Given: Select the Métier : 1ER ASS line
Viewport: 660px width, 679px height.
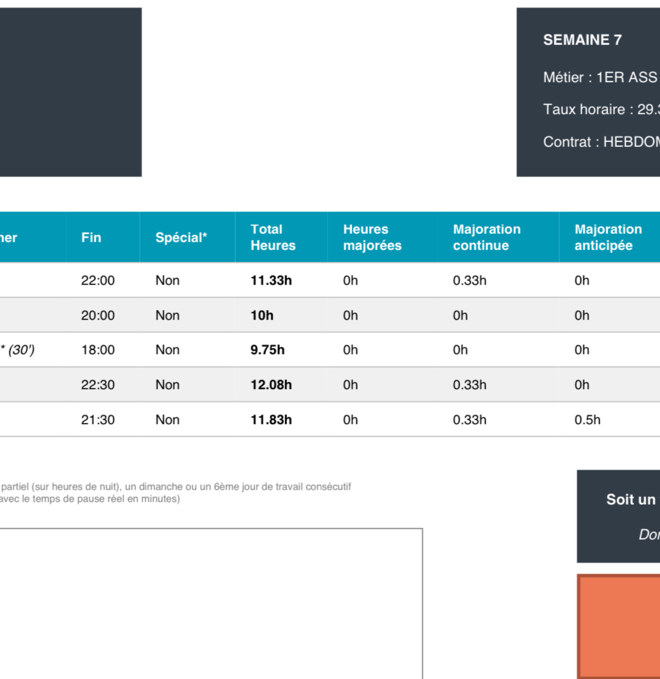Looking at the screenshot, I should pyautogui.click(x=601, y=77).
